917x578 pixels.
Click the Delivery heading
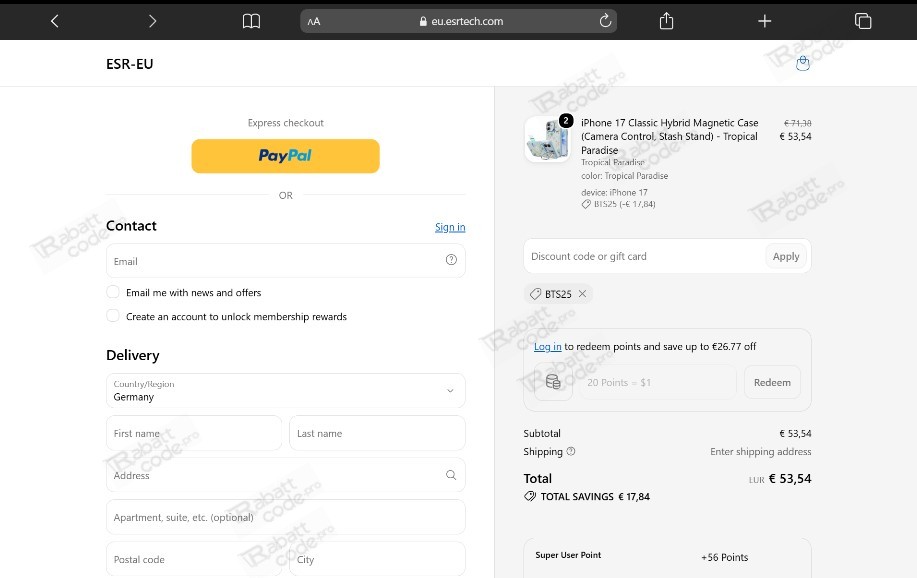133,355
